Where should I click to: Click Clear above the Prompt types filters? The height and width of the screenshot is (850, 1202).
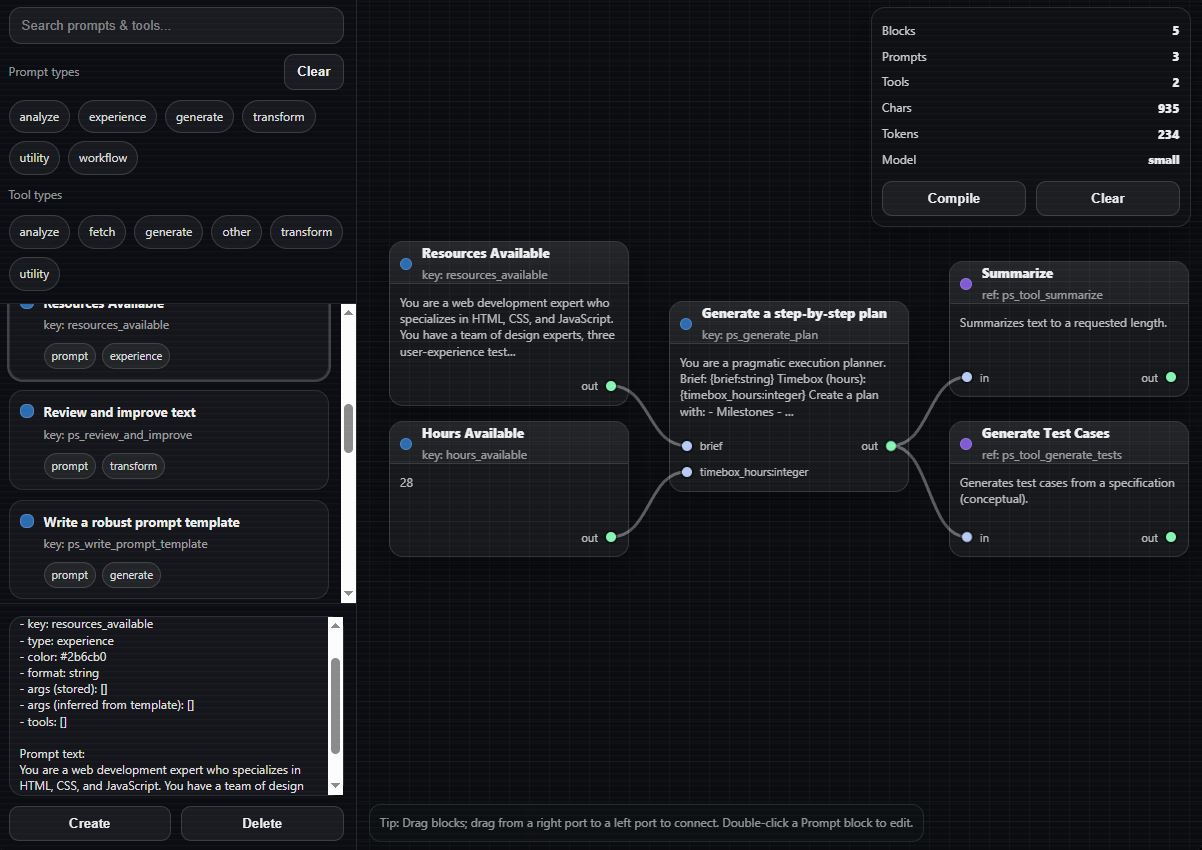[x=313, y=71]
